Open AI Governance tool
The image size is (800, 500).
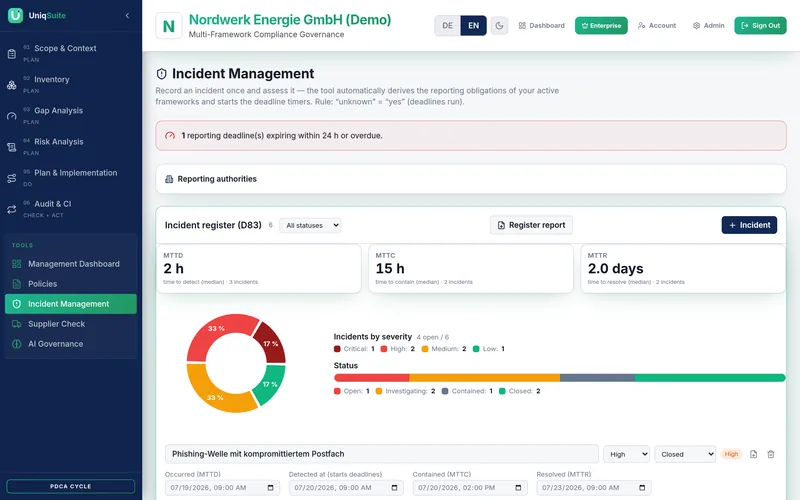click(x=71, y=344)
